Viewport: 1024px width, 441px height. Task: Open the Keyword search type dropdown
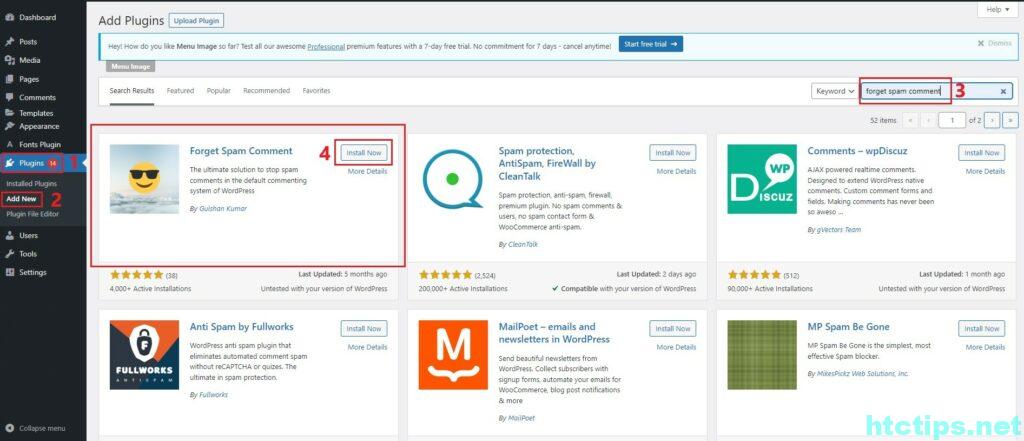point(835,91)
